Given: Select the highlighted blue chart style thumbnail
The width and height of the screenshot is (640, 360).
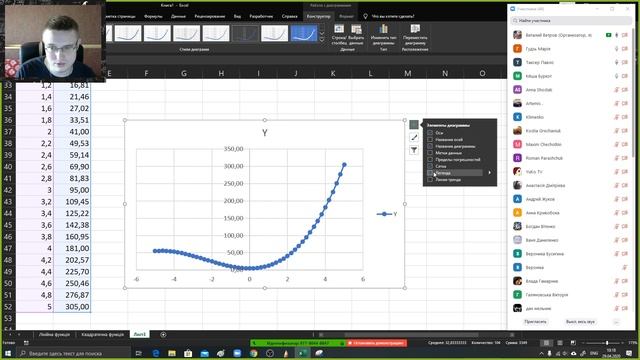Looking at the screenshot, I should click(304, 33).
